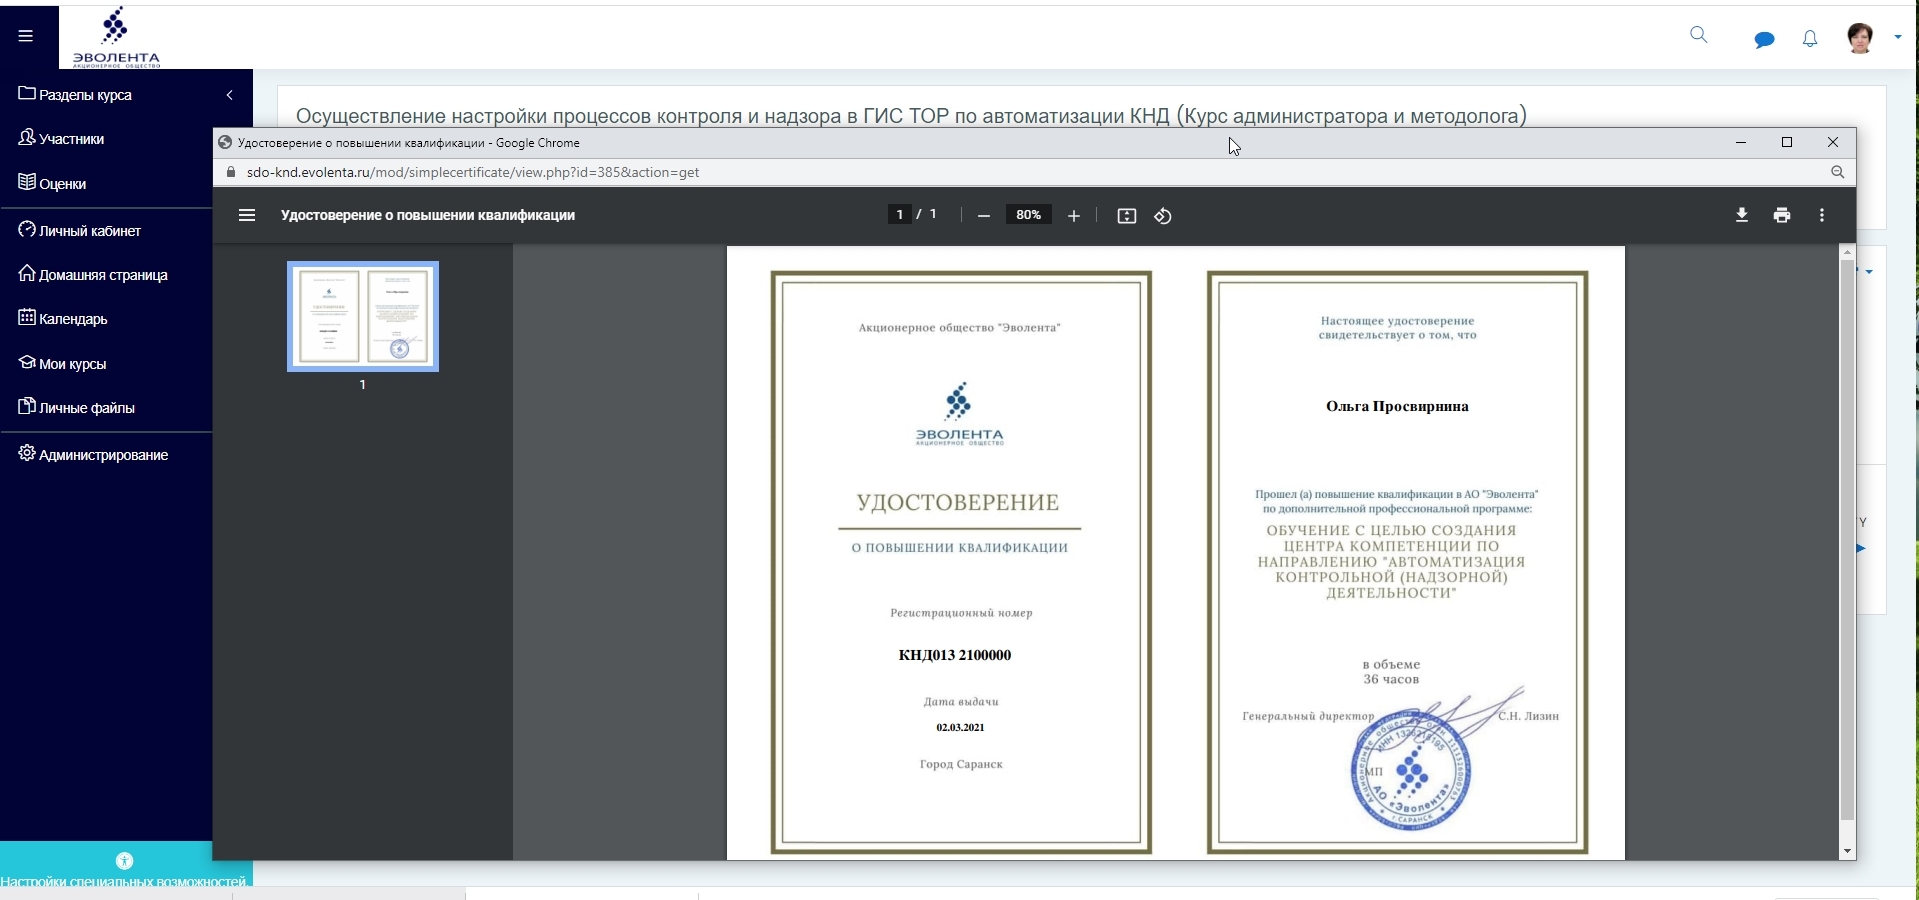Open accessibility settings button at bottom left
Screen dimensions: 1919x900
(124, 866)
